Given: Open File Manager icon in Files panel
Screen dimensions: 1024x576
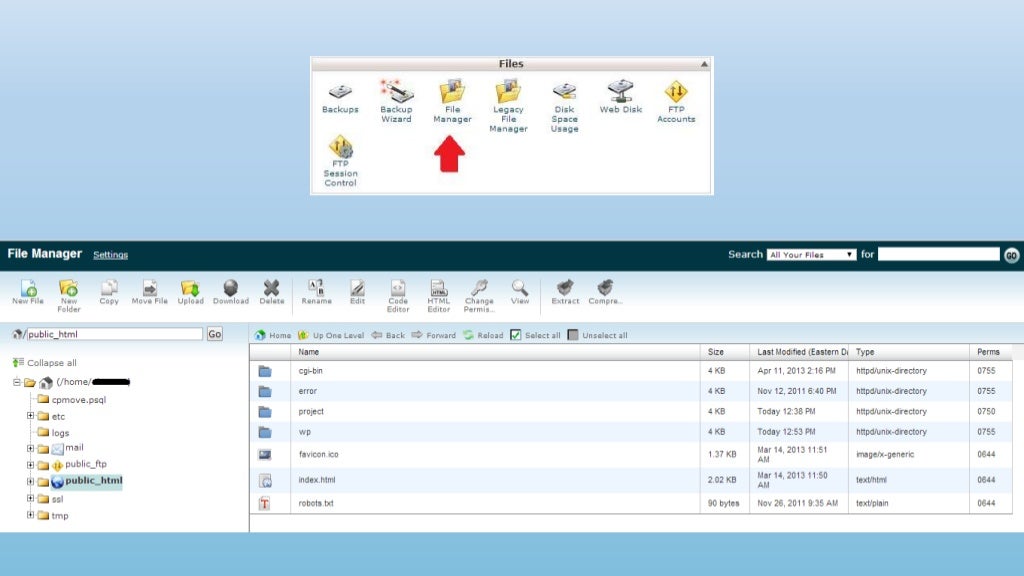Looking at the screenshot, I should click(452, 93).
